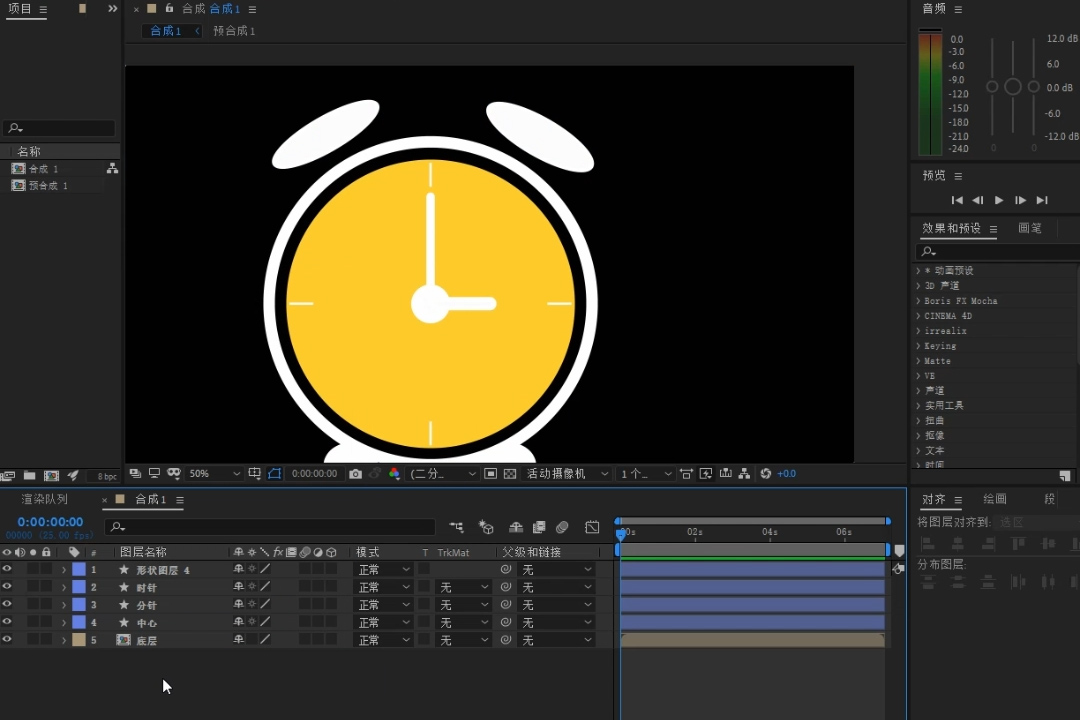Adjust the center audio level slider knob
The width and height of the screenshot is (1080, 720).
[1012, 87]
